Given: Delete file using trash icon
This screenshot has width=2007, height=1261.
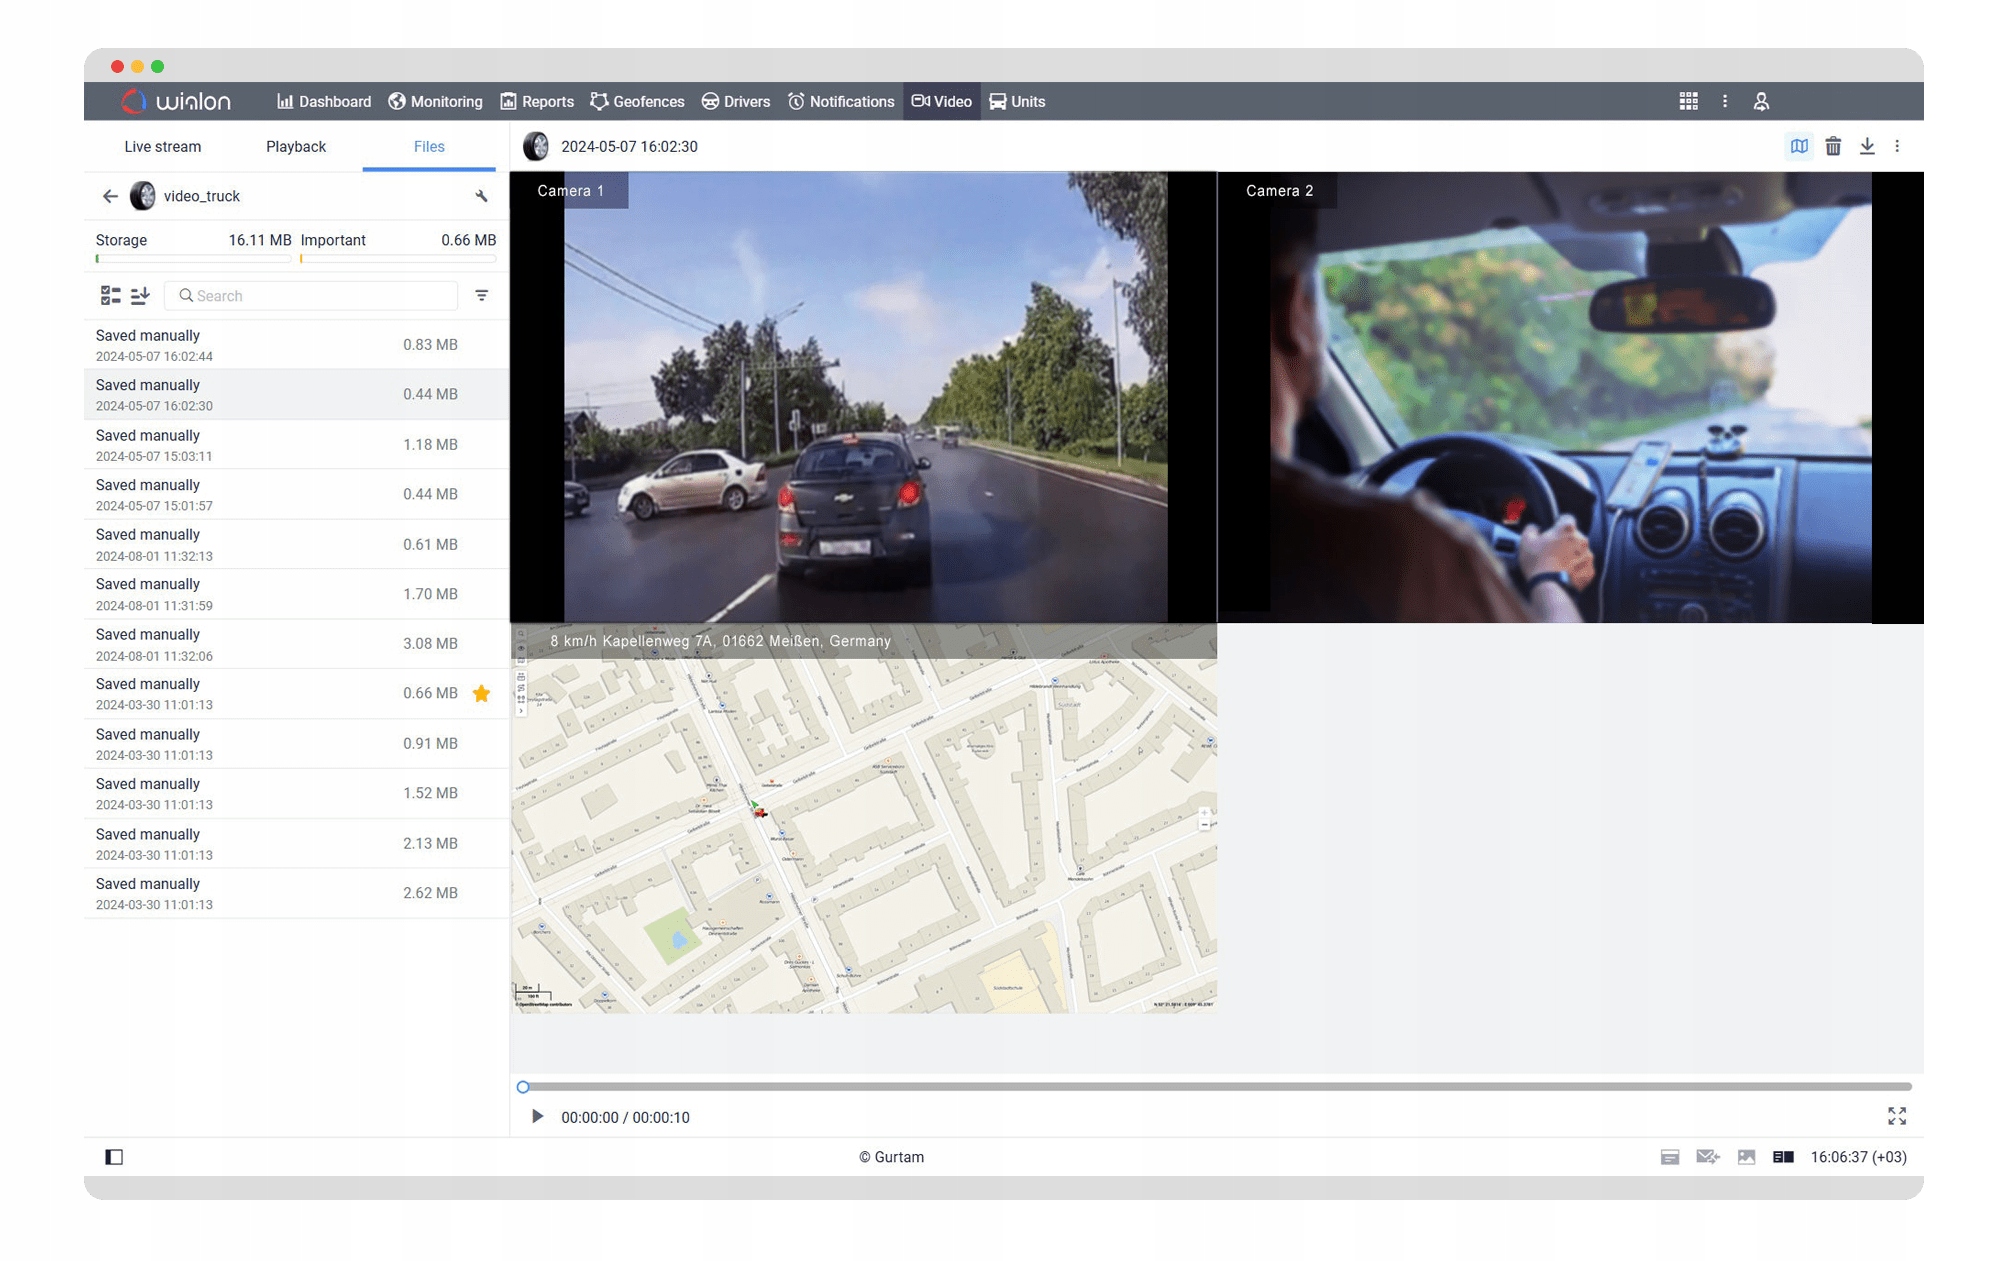Looking at the screenshot, I should coord(1832,147).
